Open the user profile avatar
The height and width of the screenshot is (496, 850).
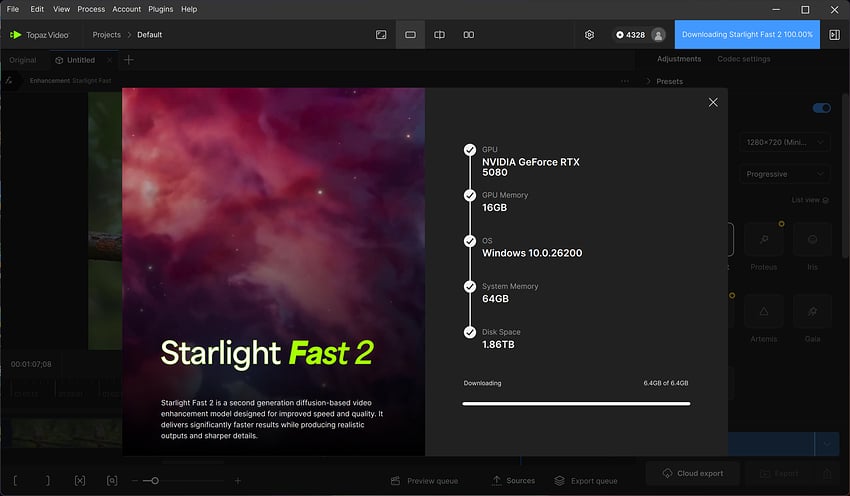[x=658, y=35]
